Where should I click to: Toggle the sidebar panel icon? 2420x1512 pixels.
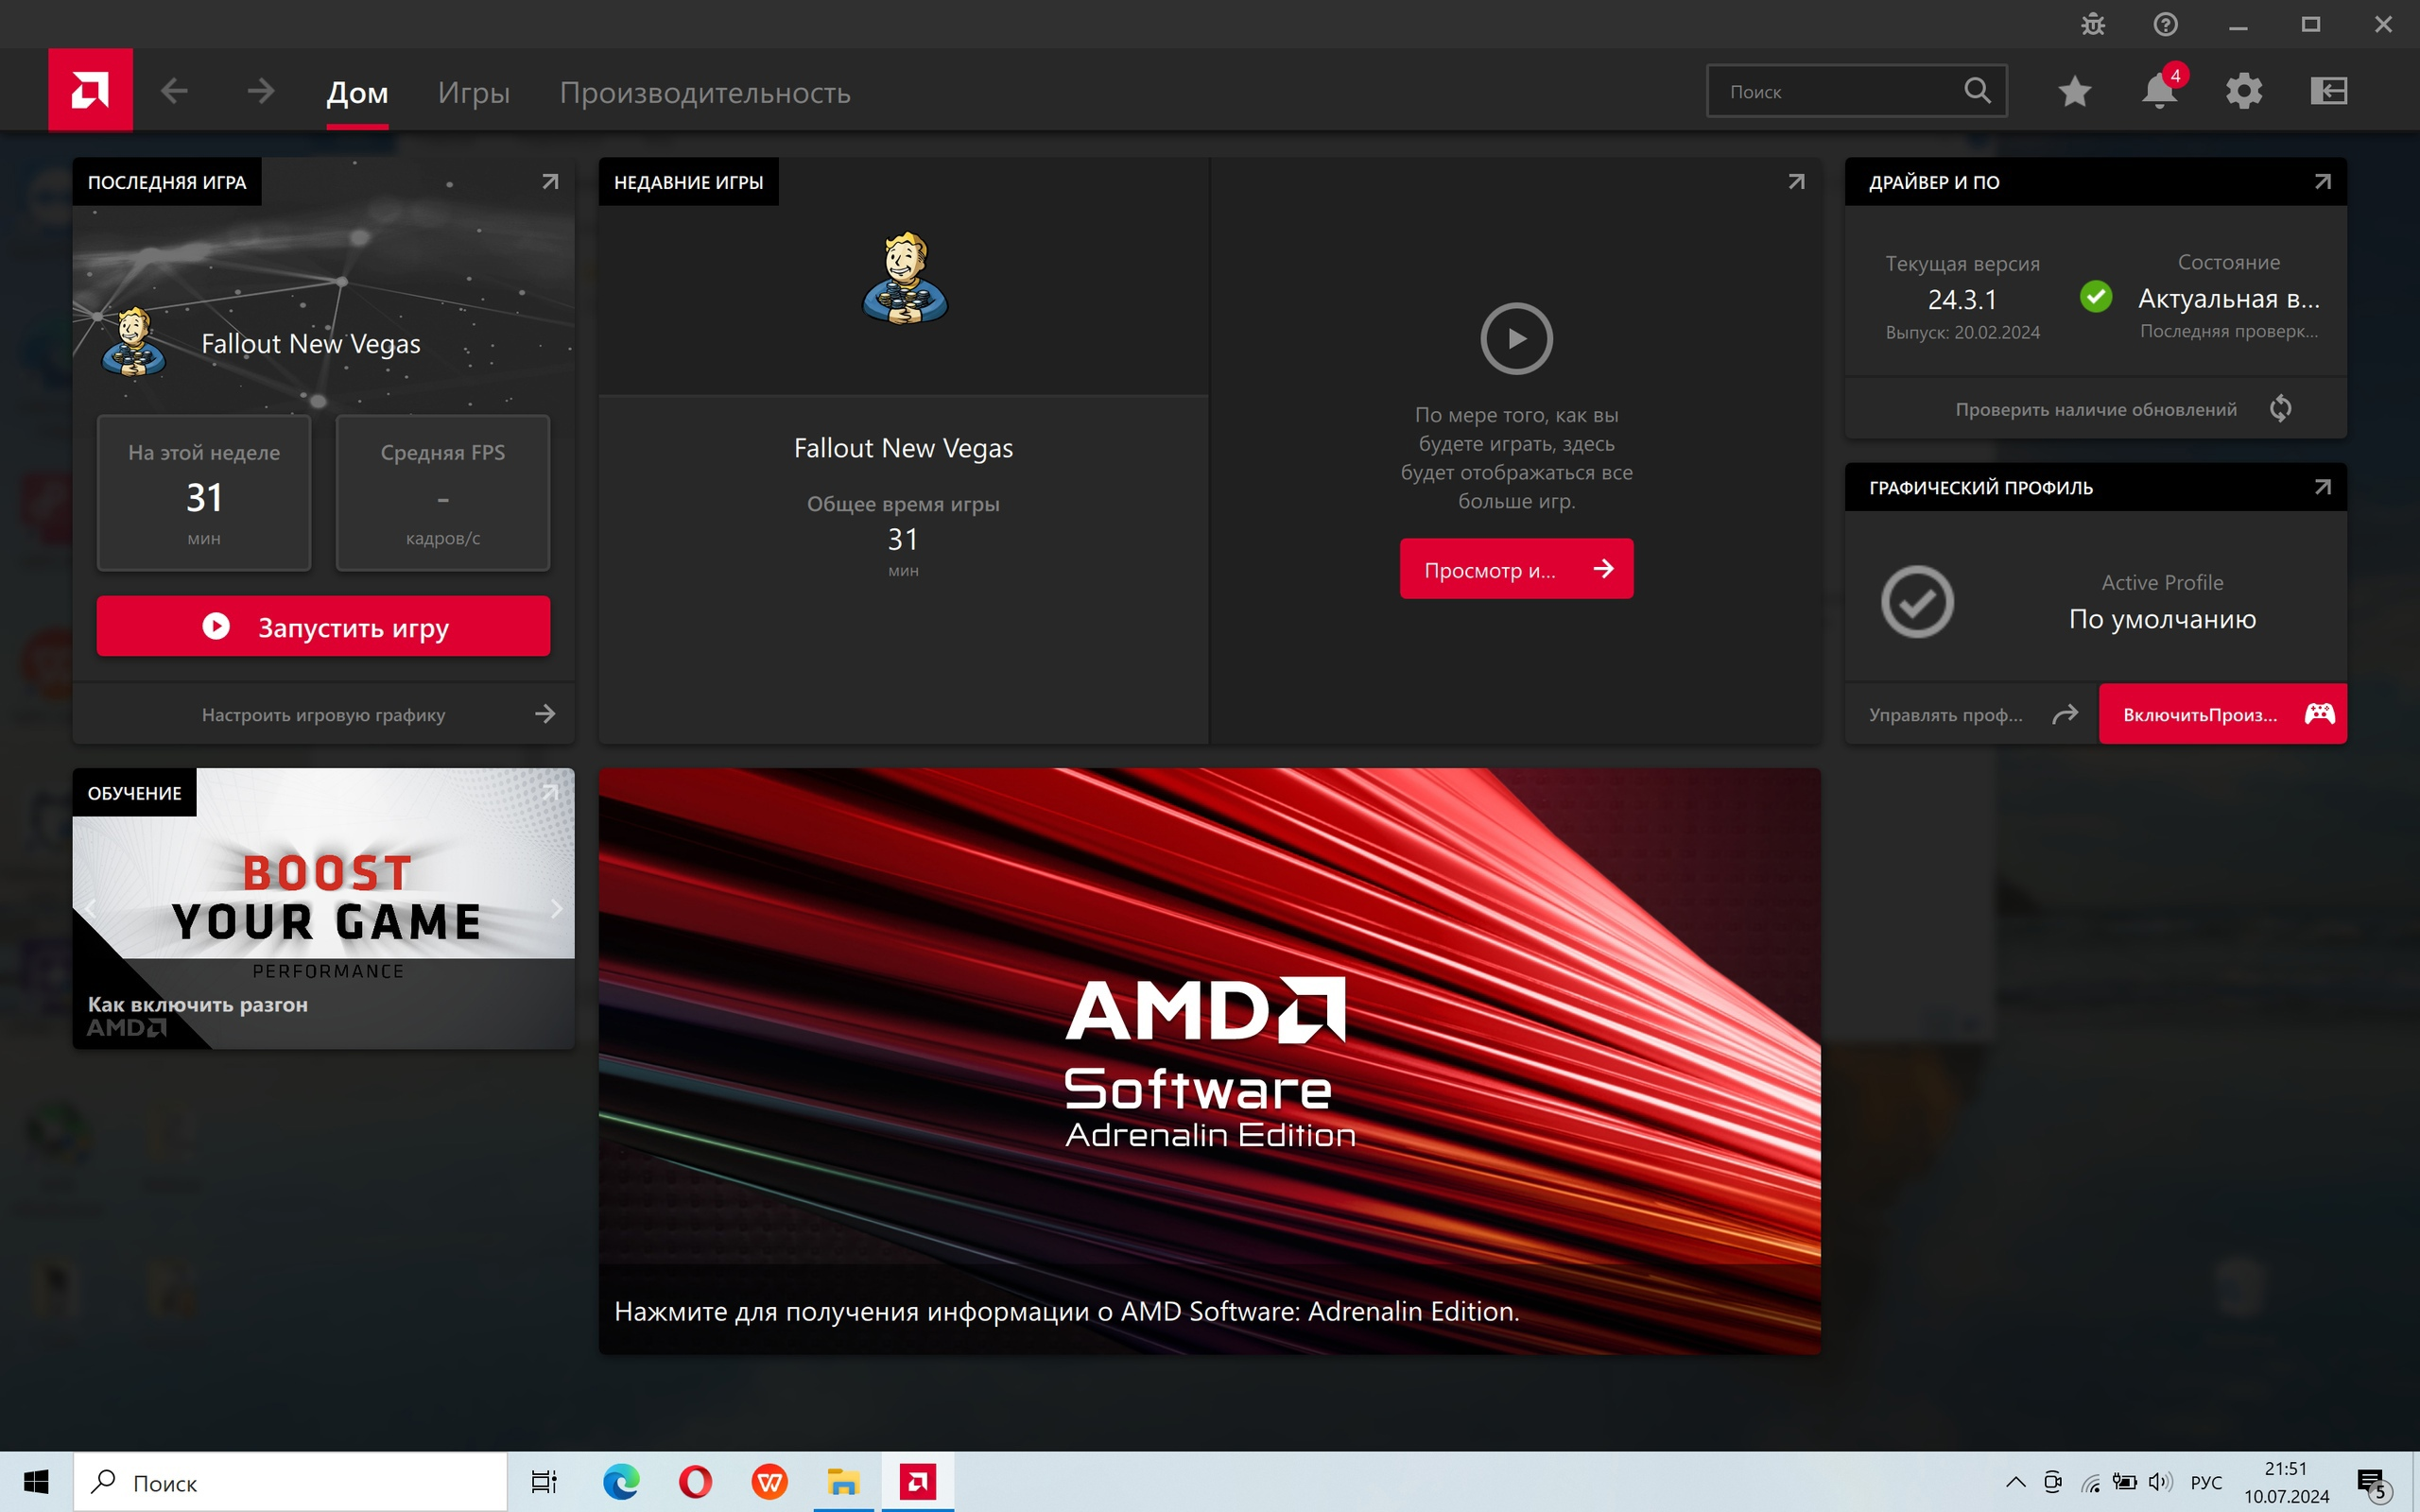(2329, 91)
